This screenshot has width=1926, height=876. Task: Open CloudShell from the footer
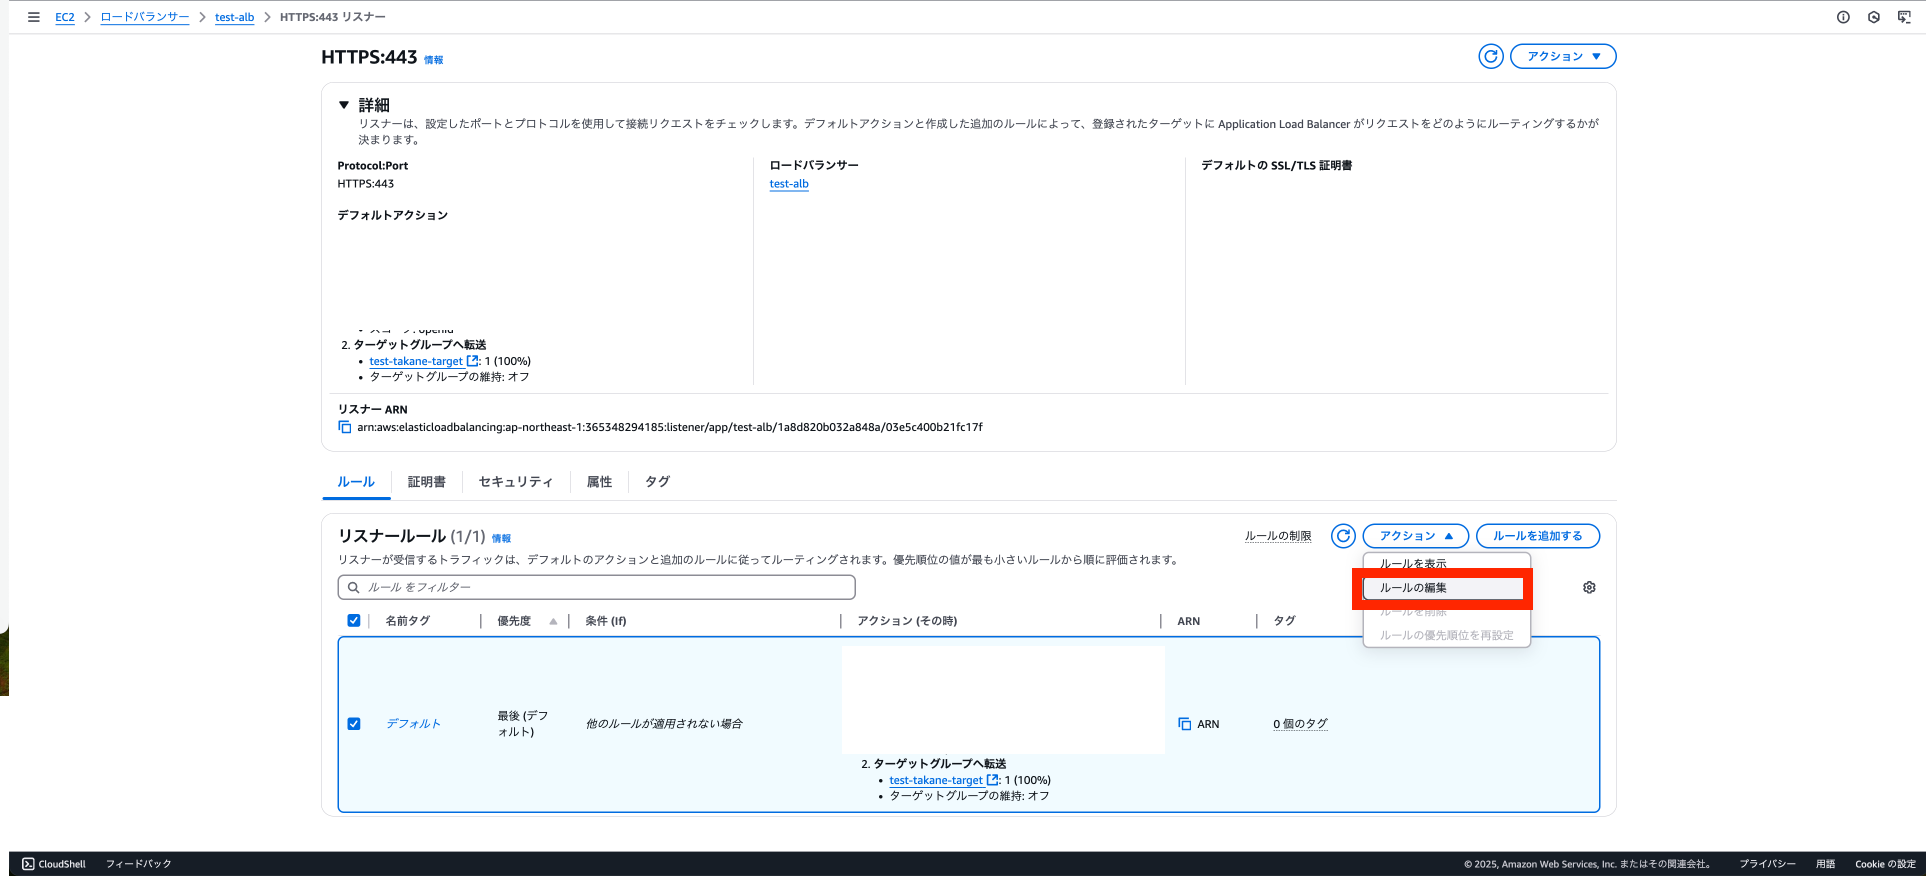pos(54,864)
